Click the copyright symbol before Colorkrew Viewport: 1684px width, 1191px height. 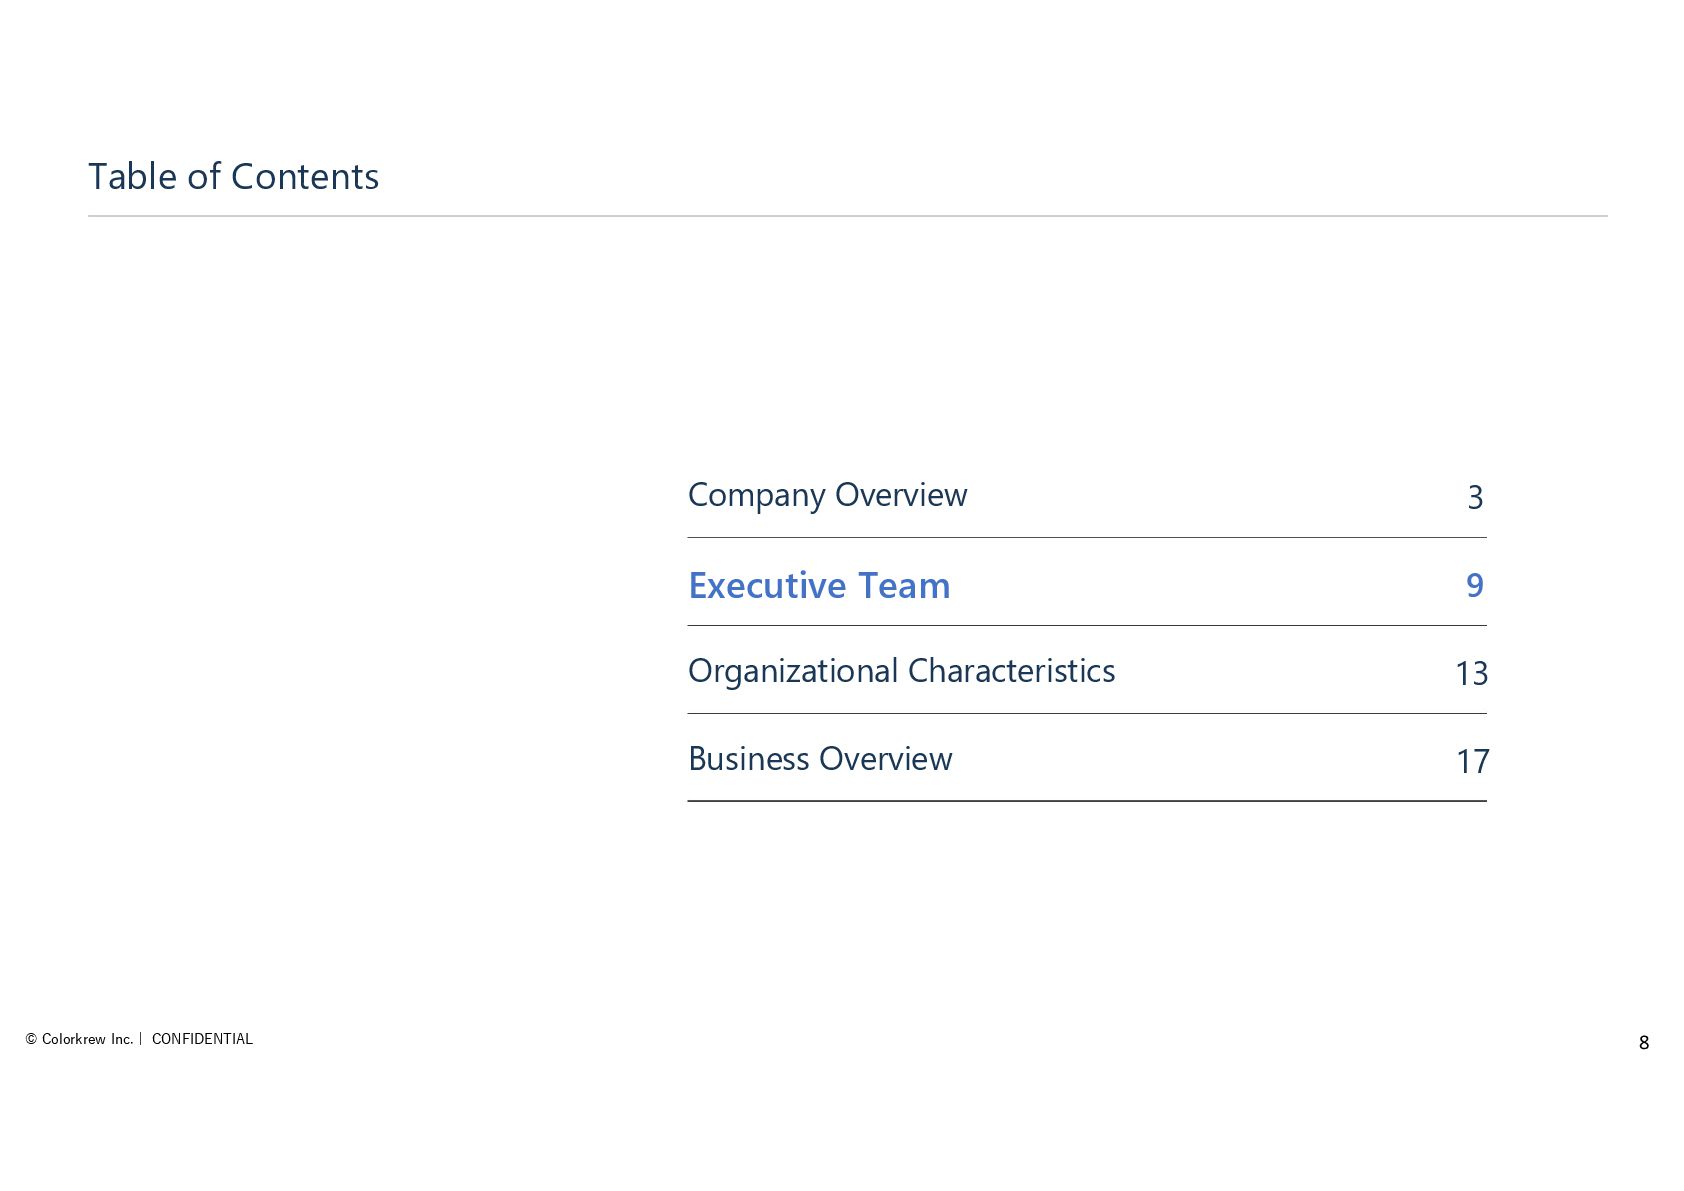[31, 1039]
